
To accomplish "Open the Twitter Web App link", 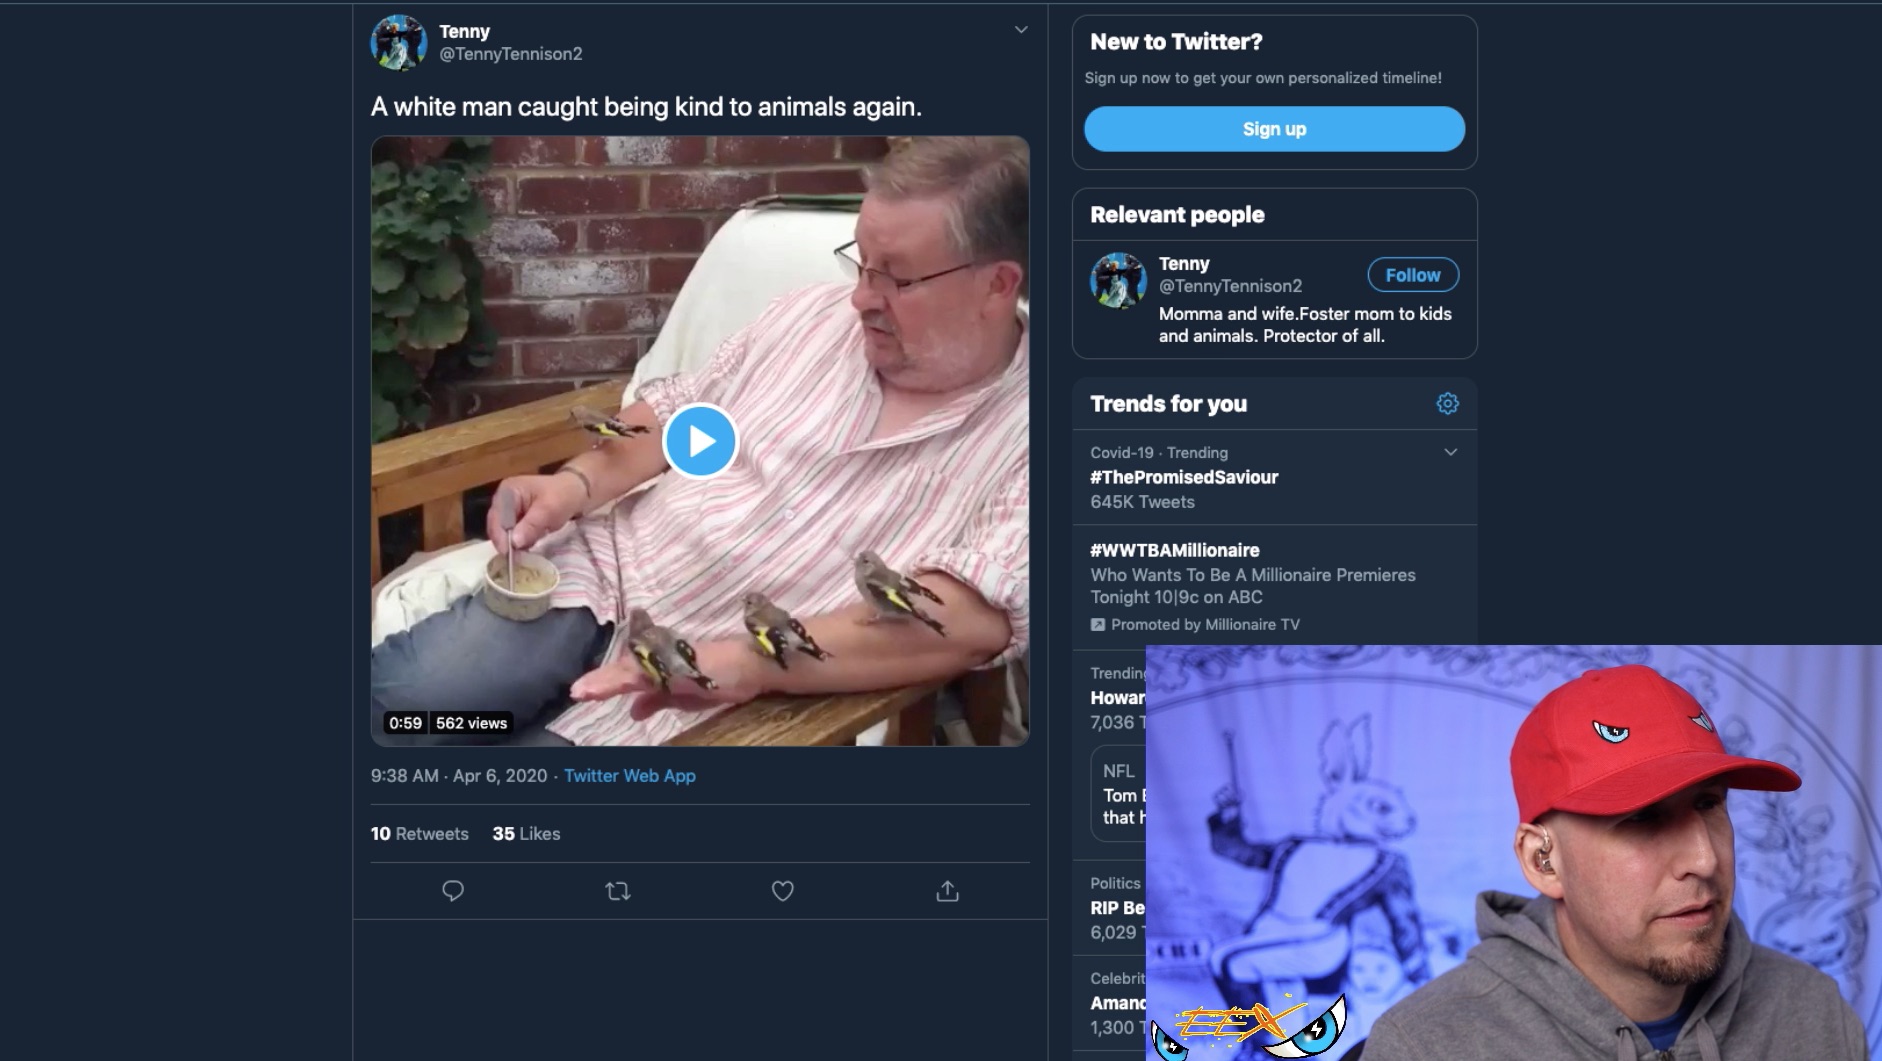I will 629,776.
